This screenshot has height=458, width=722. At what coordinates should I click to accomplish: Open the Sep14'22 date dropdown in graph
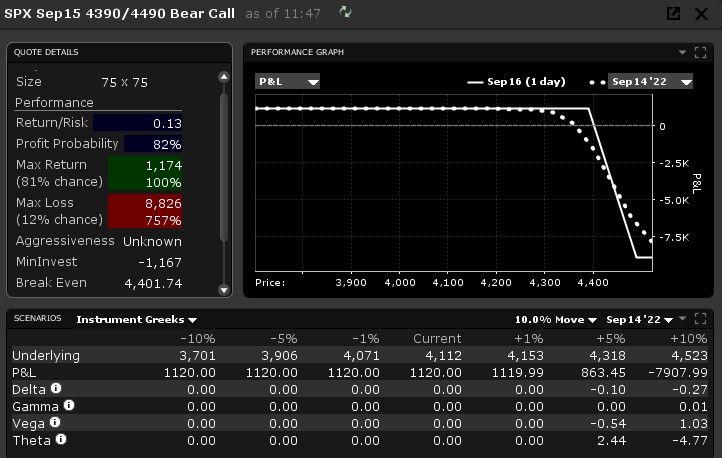[x=651, y=82]
